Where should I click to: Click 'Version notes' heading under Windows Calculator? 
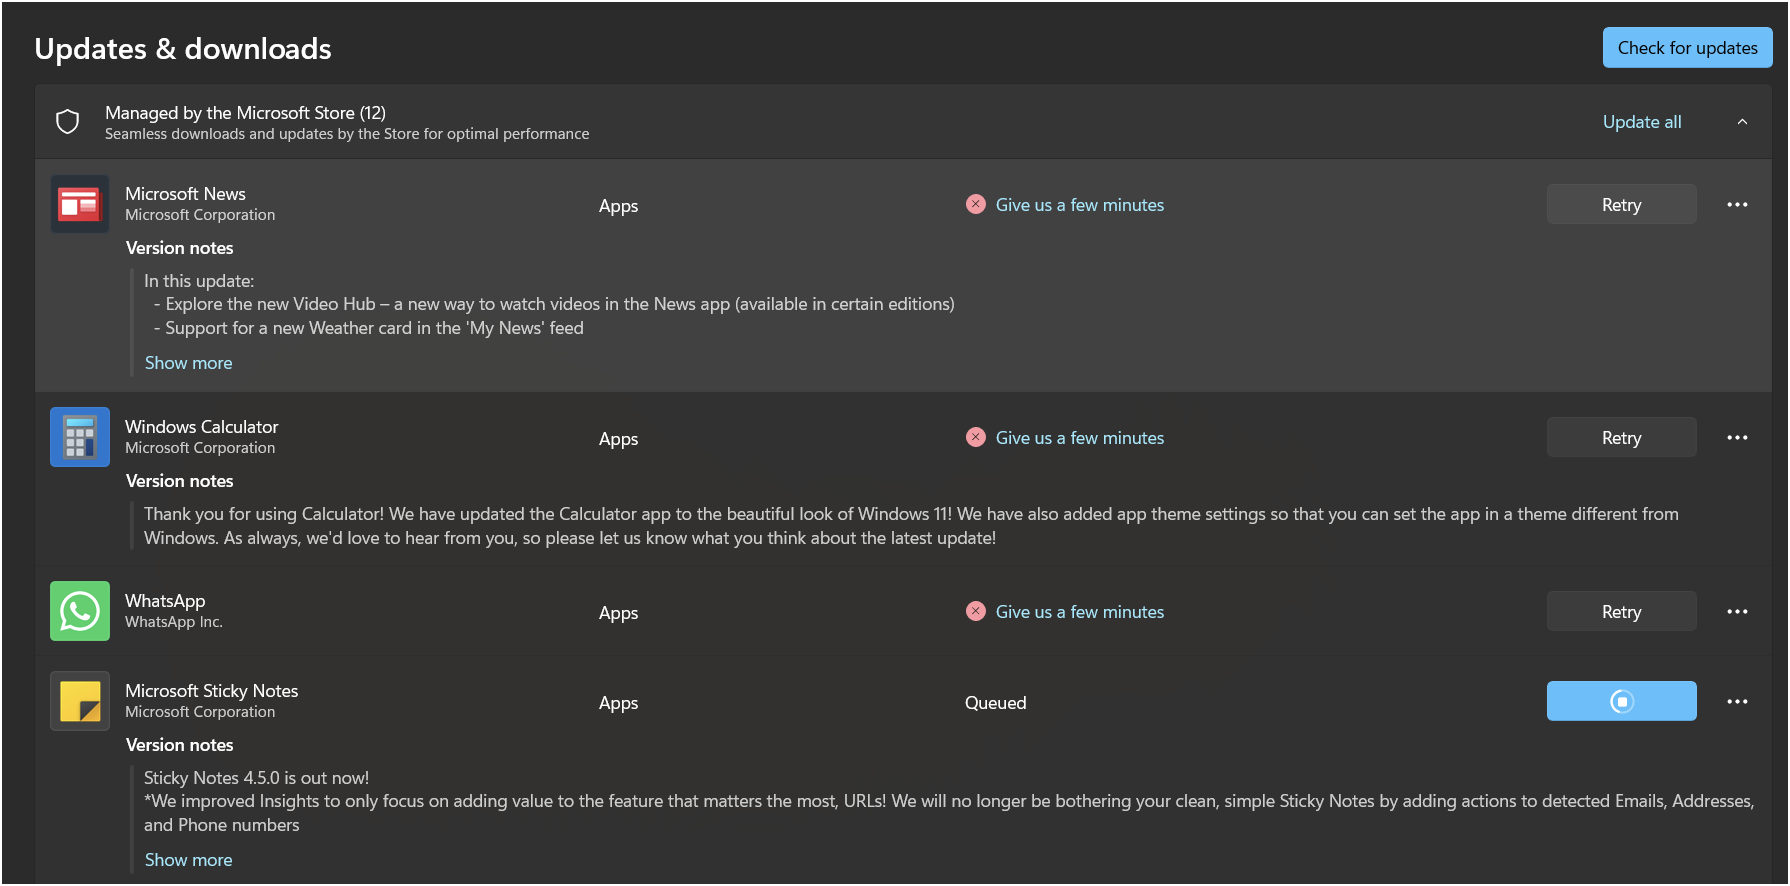tap(179, 481)
